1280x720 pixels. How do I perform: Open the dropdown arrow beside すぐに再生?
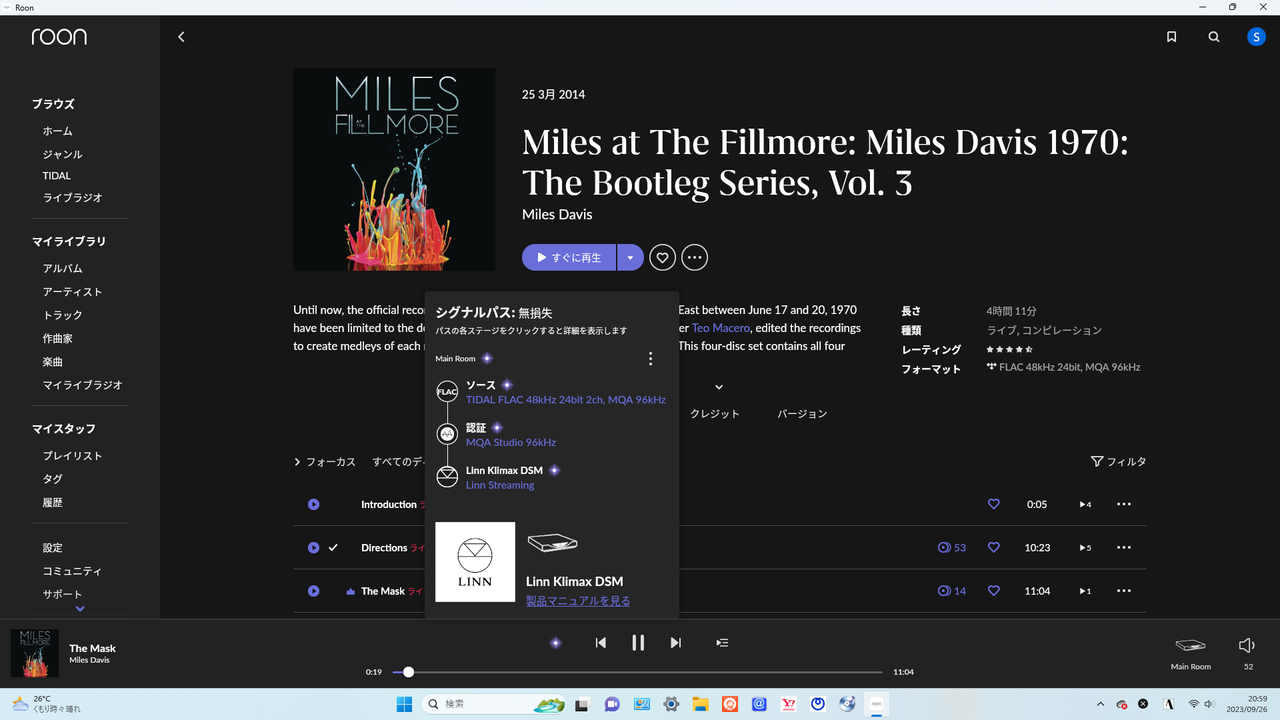(x=630, y=258)
